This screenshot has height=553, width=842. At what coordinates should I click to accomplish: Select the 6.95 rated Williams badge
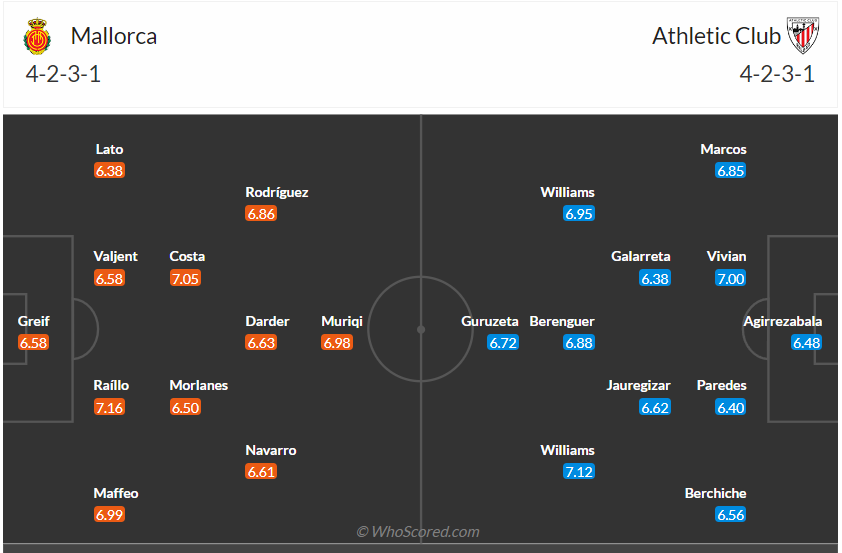[579, 214]
